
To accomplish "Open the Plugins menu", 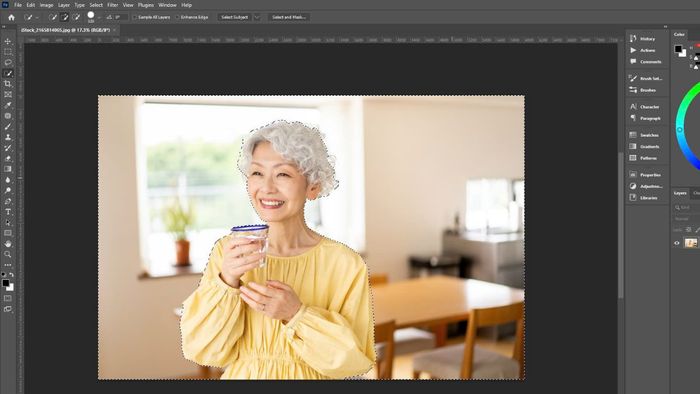I will pyautogui.click(x=146, y=5).
